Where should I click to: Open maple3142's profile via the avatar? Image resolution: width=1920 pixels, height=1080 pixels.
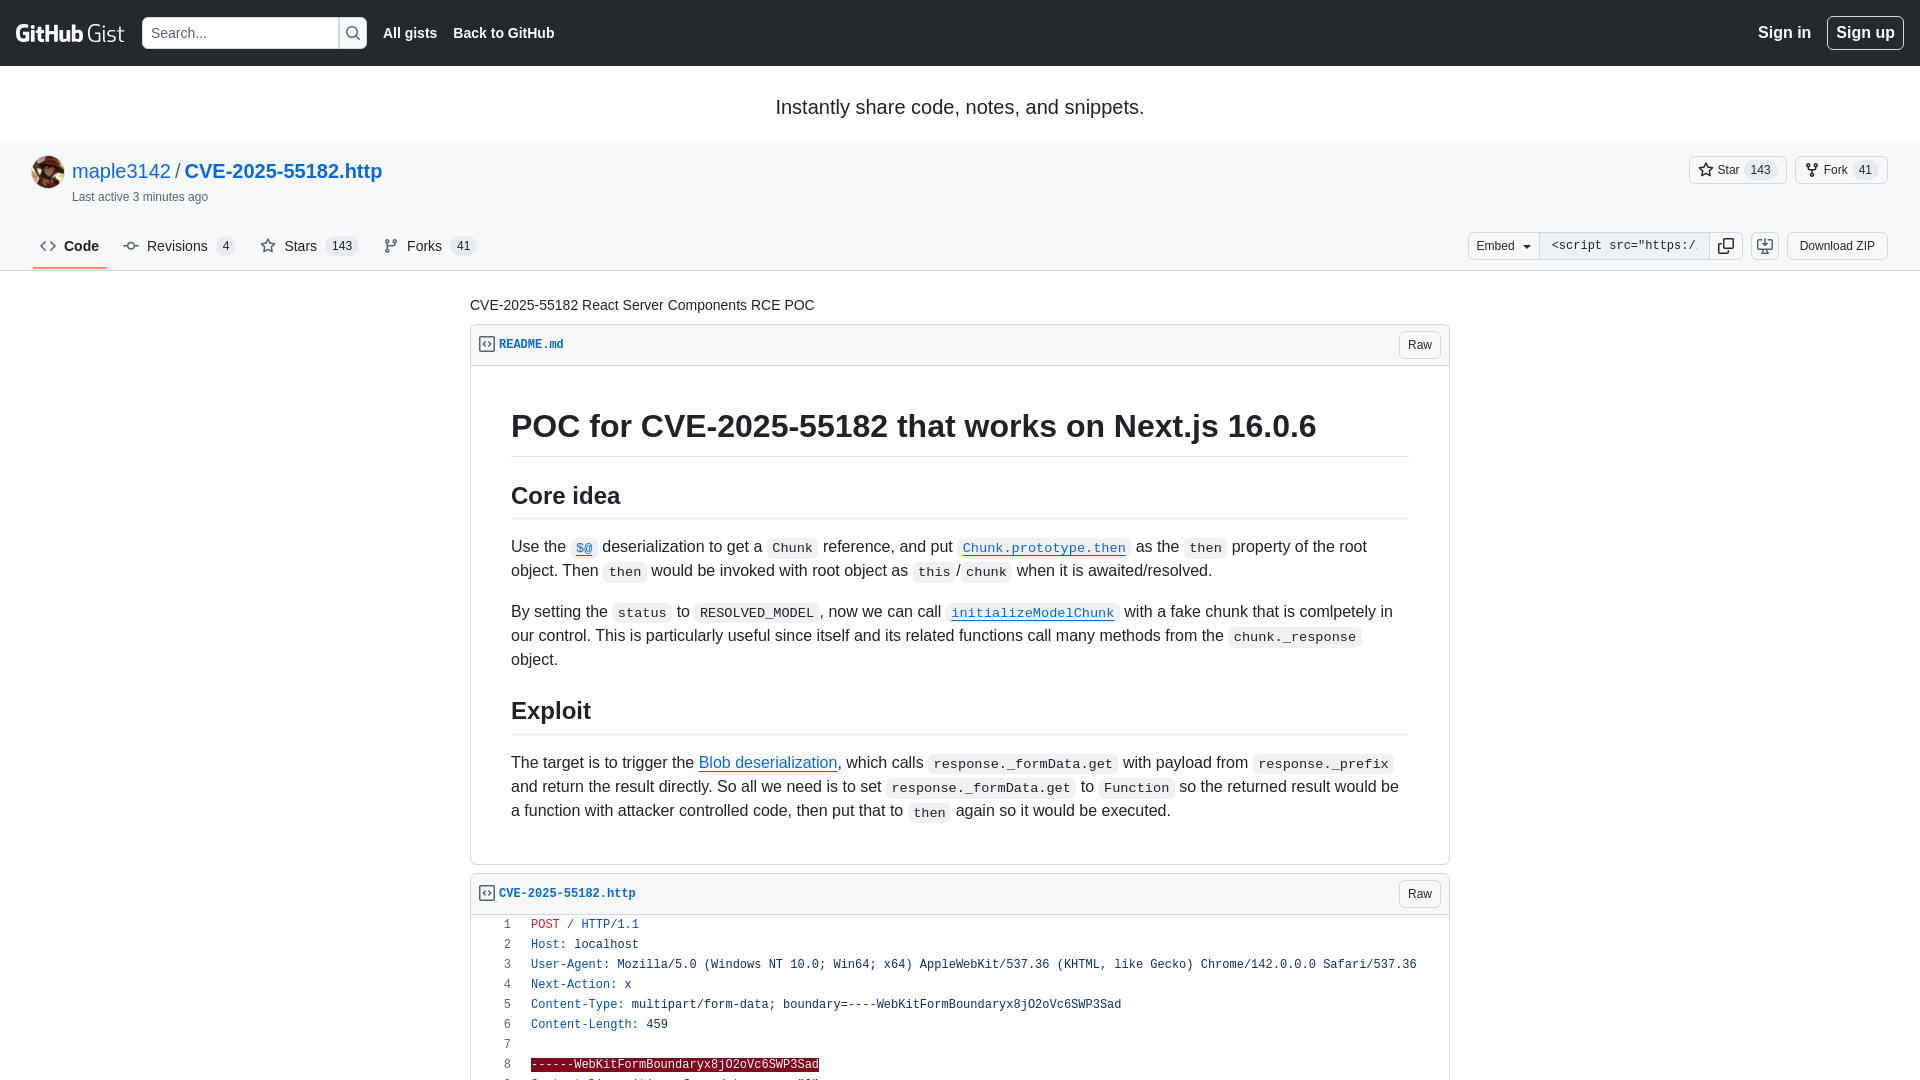47,171
